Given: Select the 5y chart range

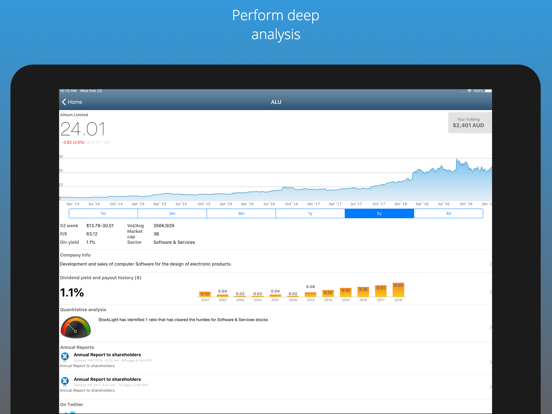Looking at the screenshot, I should pos(379,213).
